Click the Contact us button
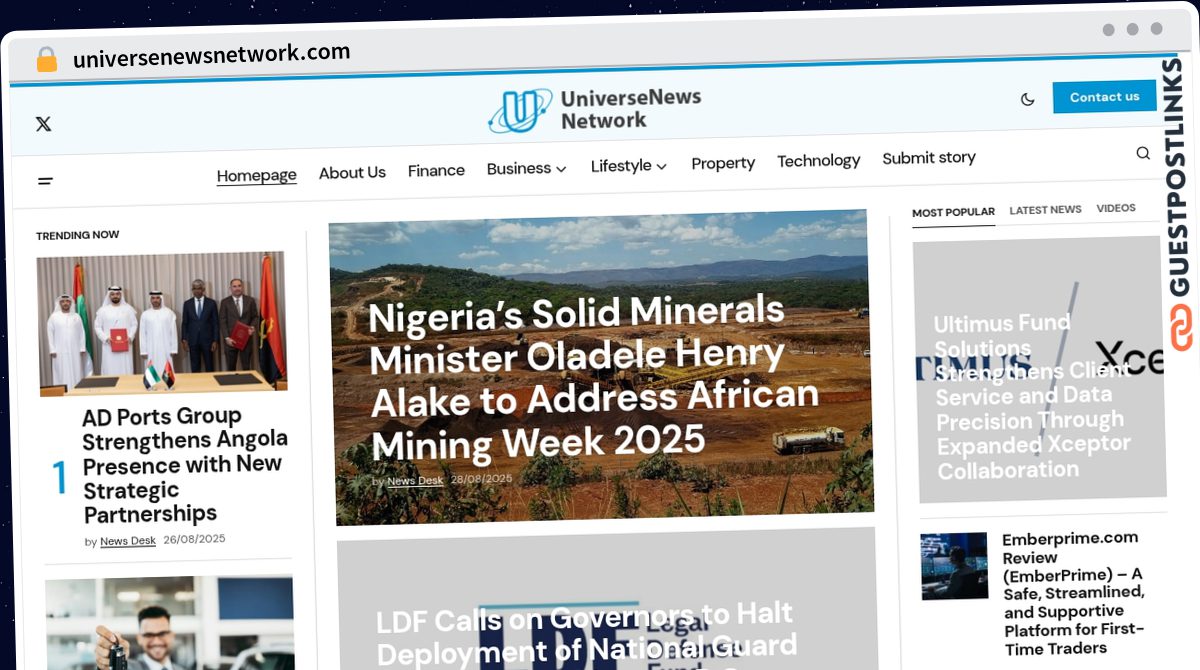Viewport: 1200px width, 670px height. [x=1104, y=97]
